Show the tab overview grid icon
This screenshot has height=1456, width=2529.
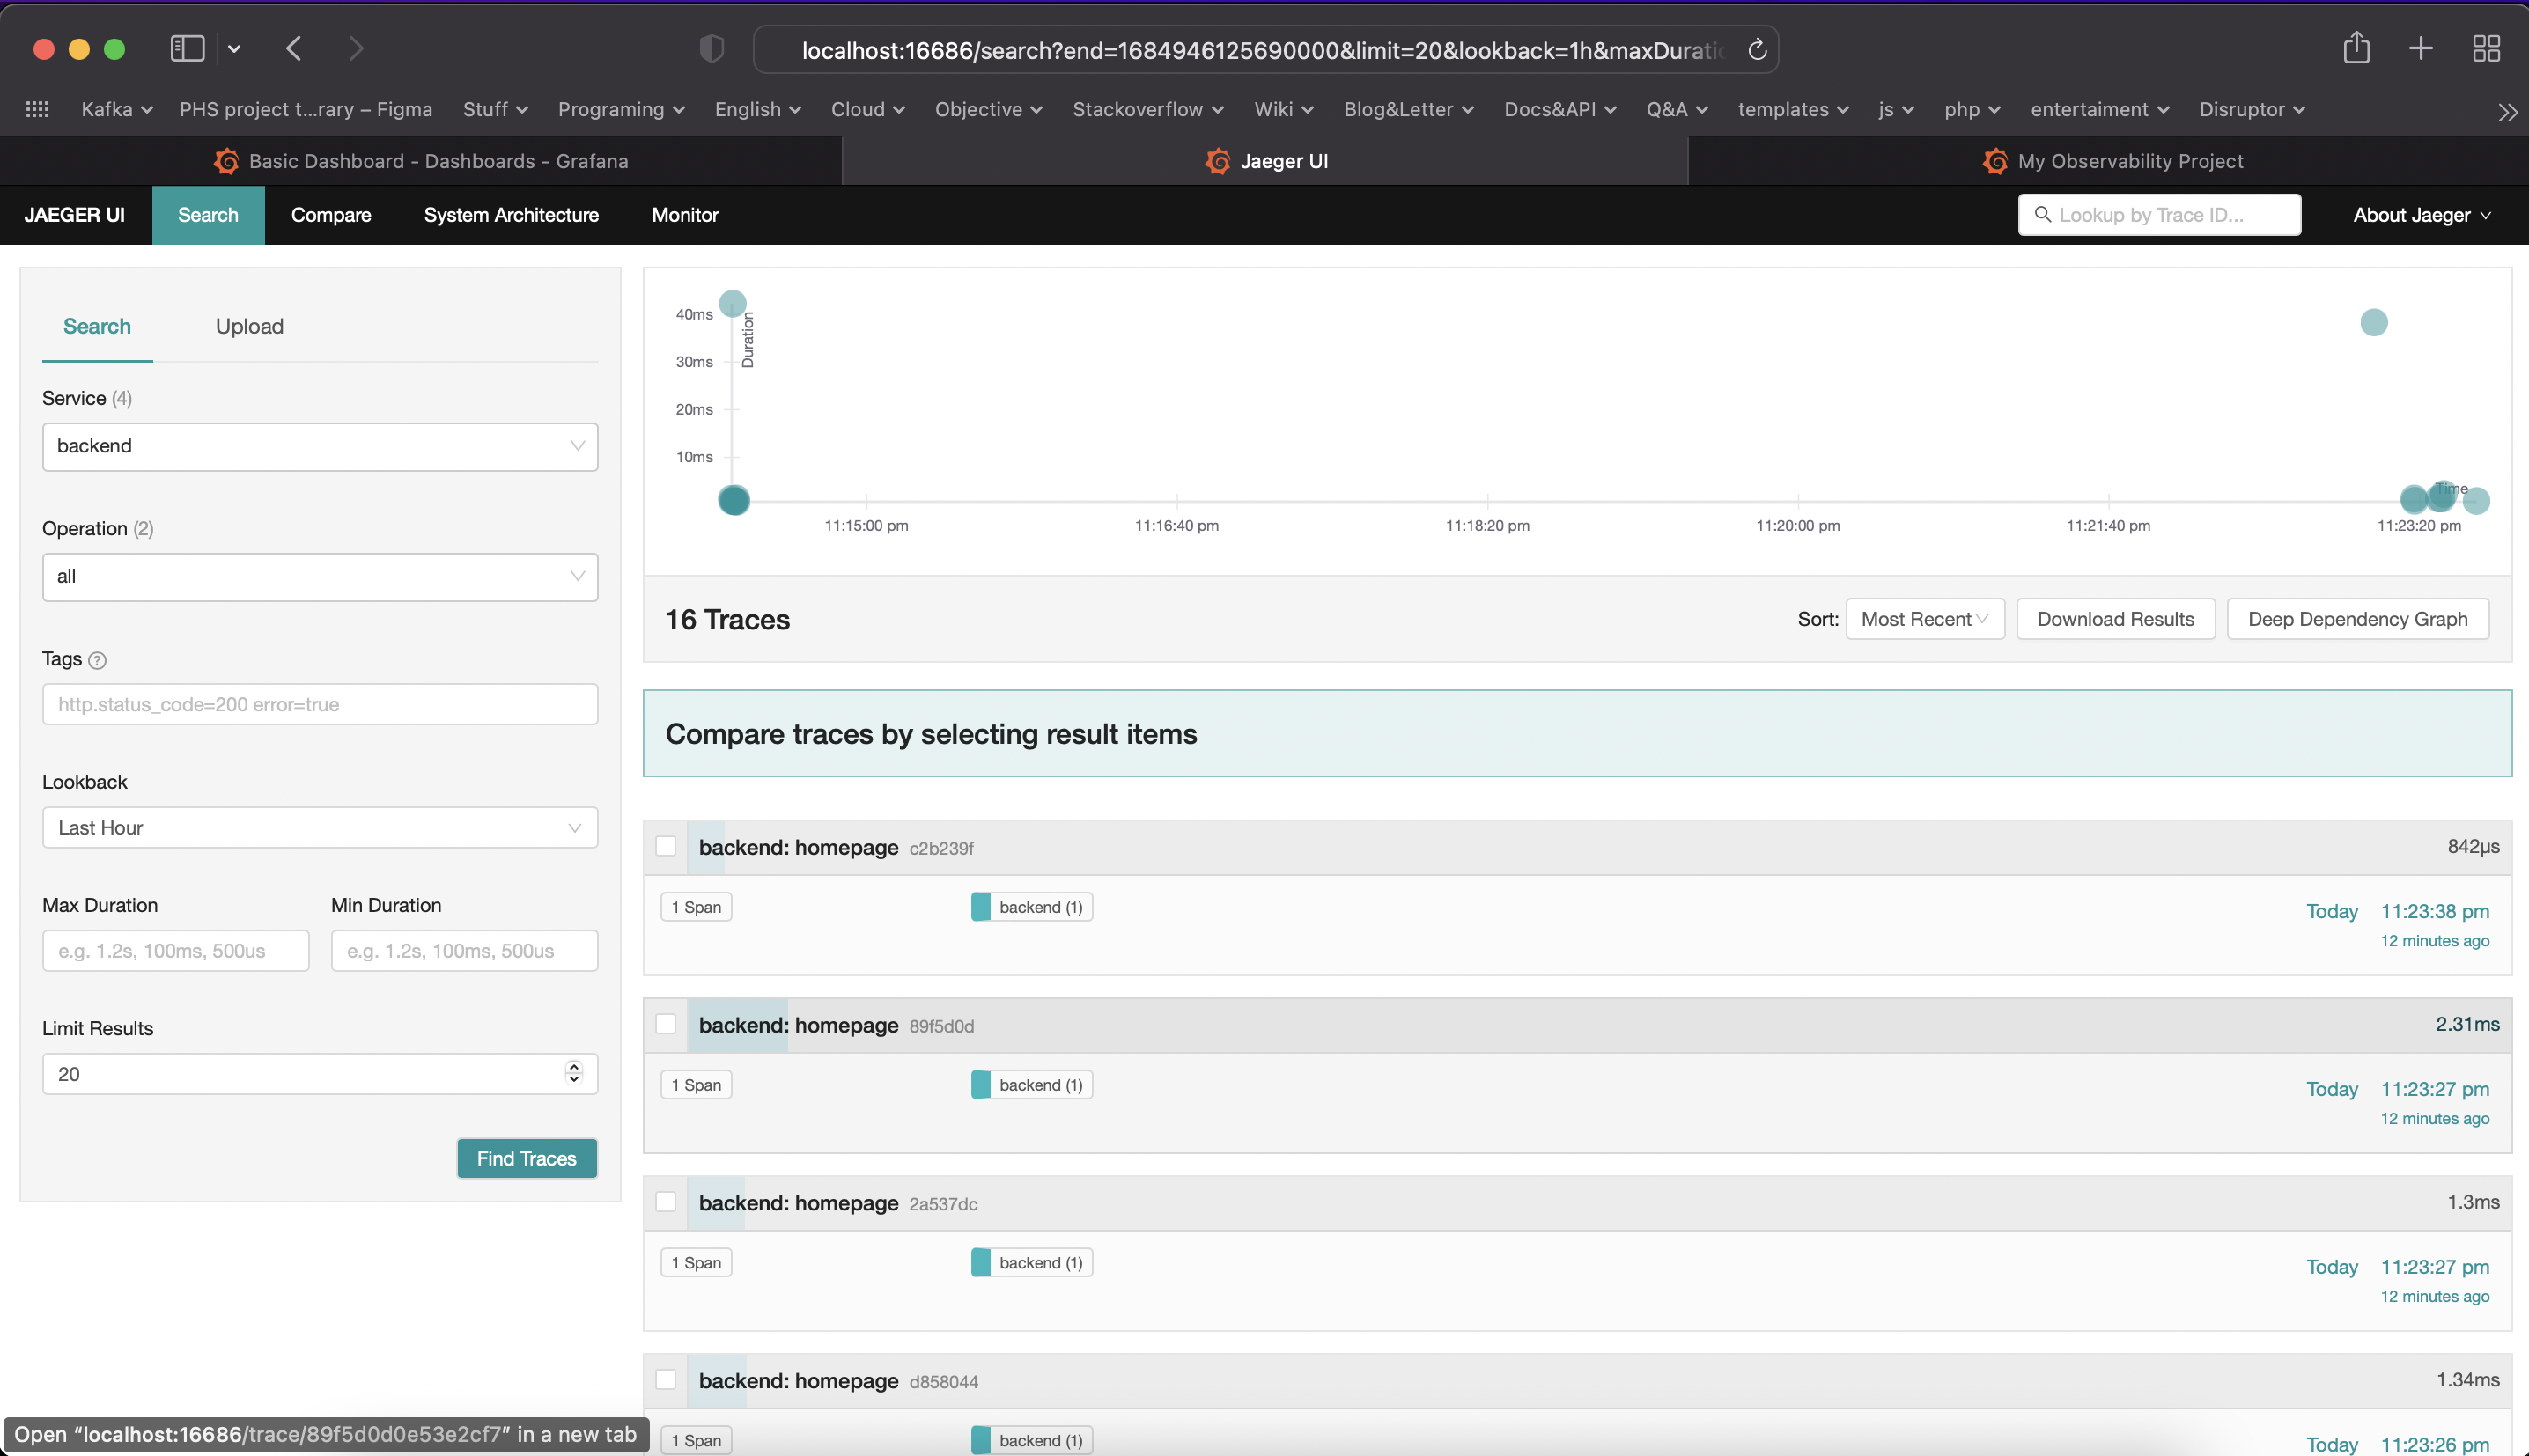(x=2486, y=48)
